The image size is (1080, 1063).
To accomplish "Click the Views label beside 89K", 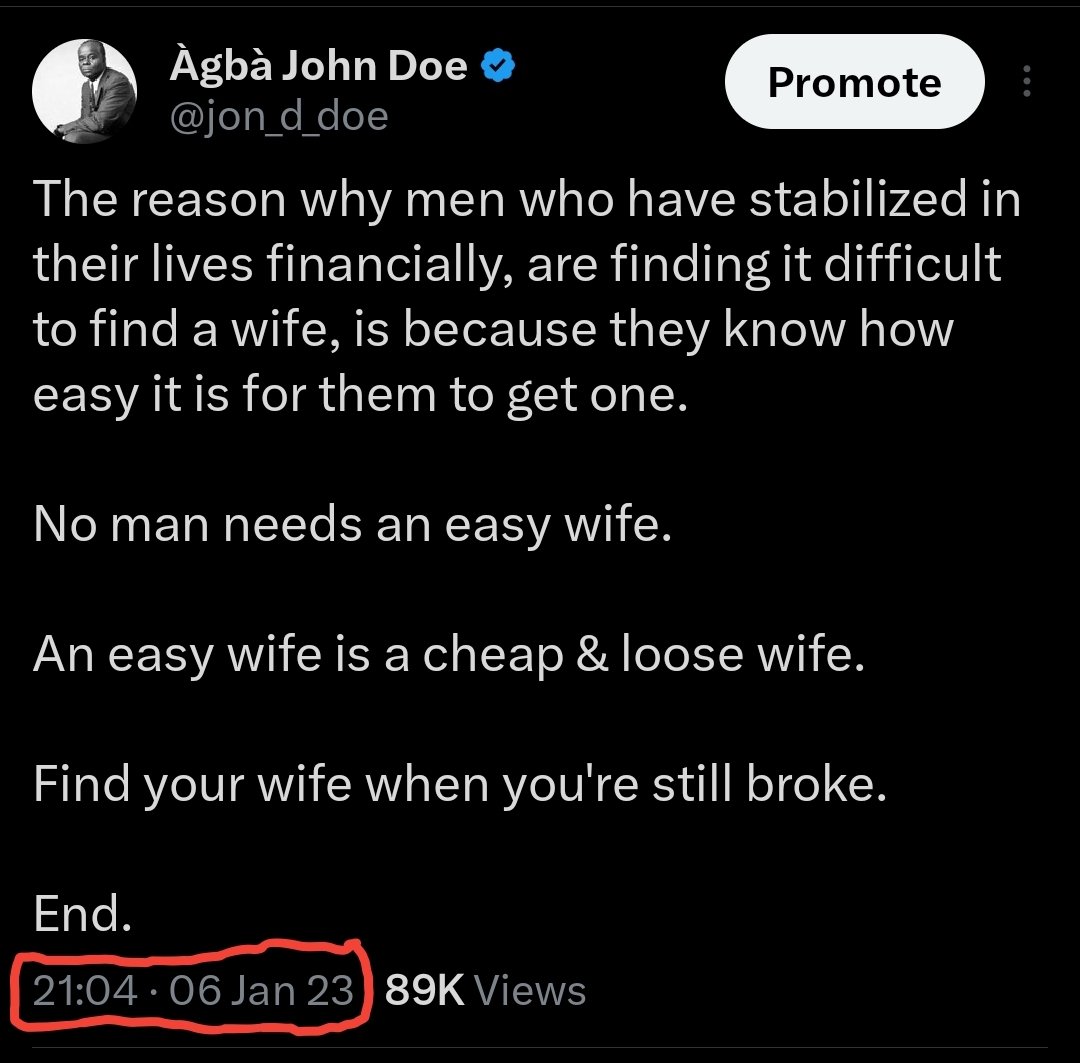I will pos(530,991).
